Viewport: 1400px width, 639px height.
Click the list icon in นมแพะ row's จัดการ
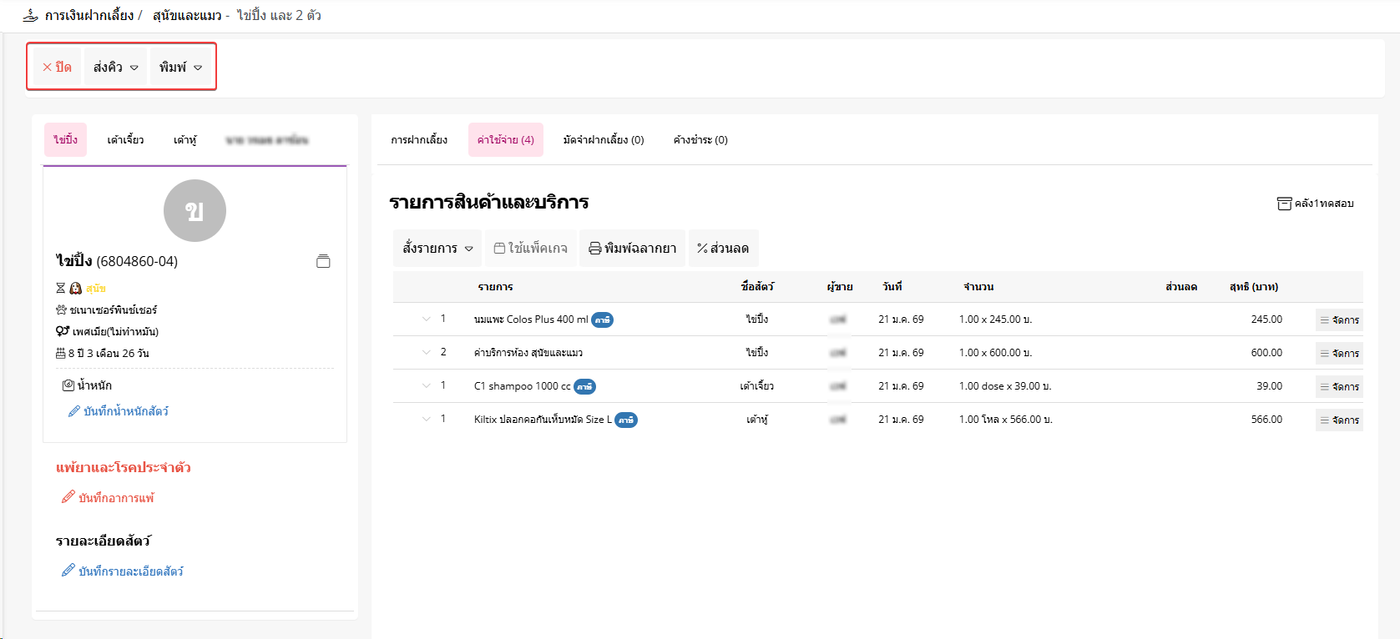click(x=1325, y=320)
